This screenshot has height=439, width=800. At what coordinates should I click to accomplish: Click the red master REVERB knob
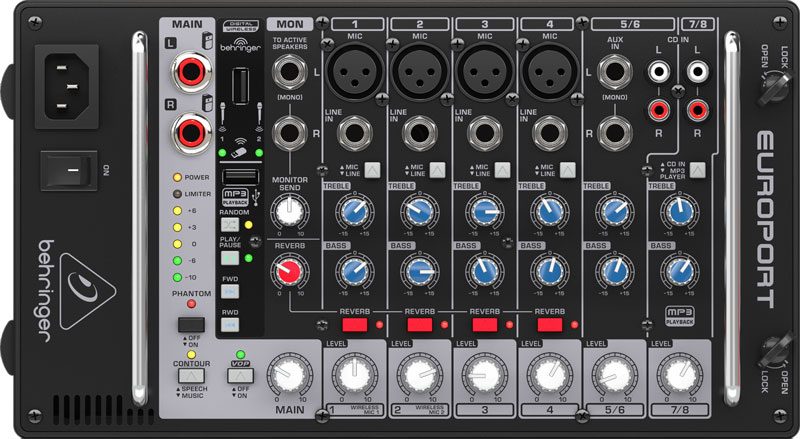pos(290,271)
